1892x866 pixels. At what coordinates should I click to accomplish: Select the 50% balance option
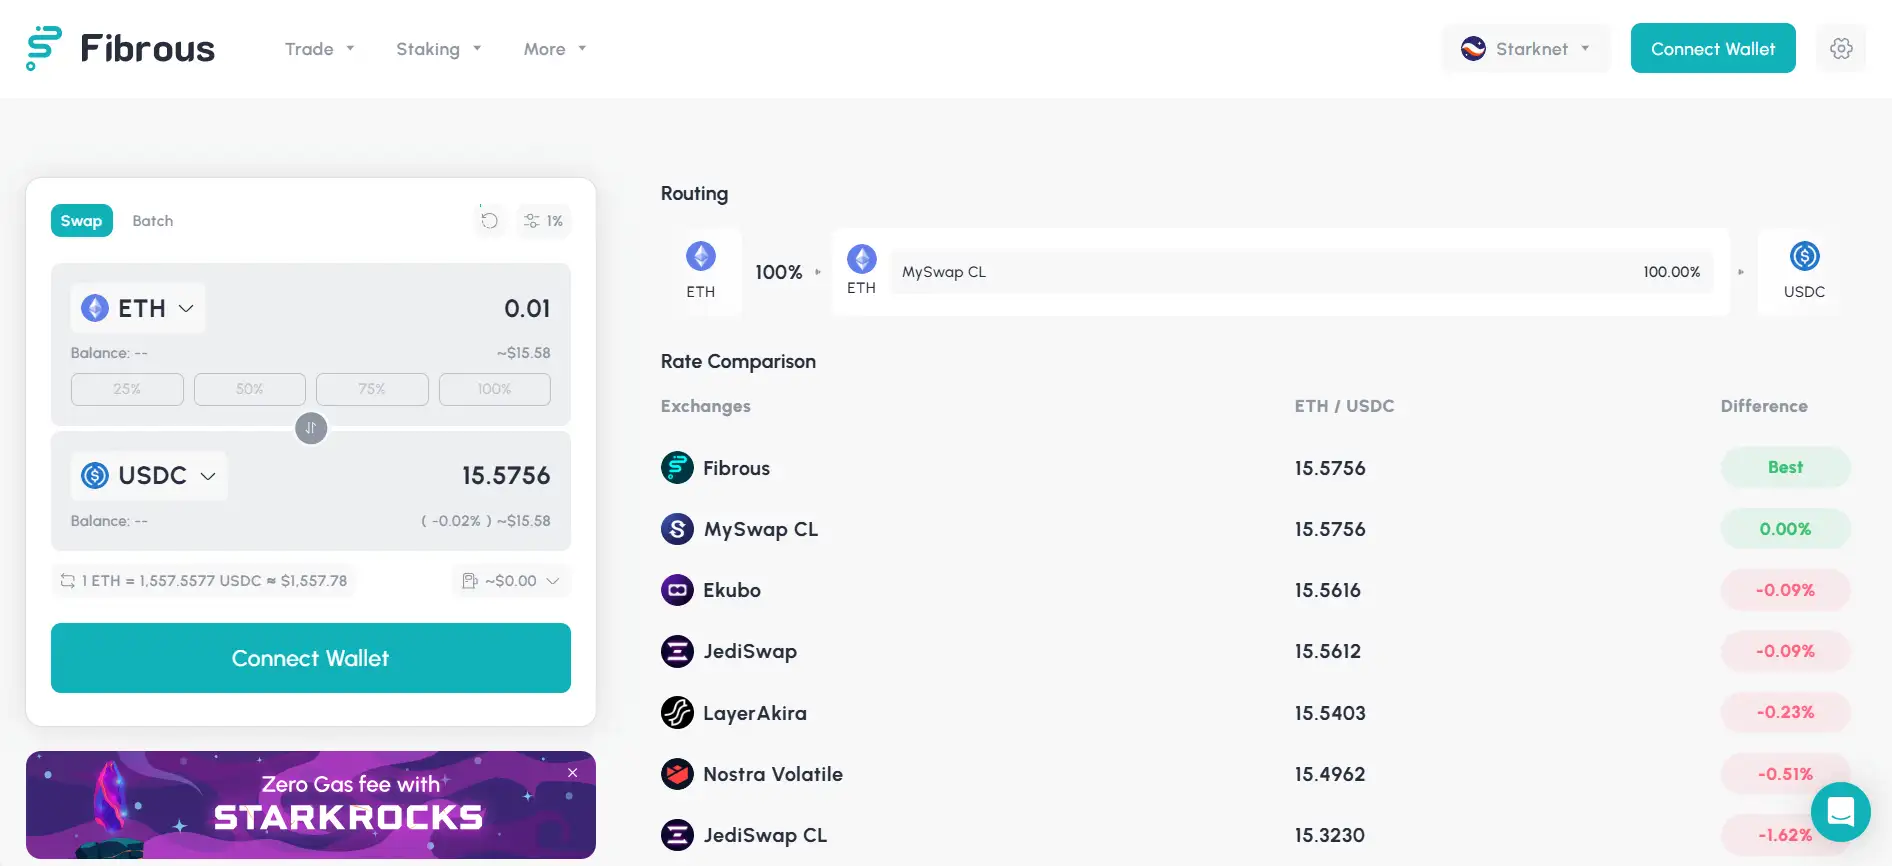tap(250, 389)
